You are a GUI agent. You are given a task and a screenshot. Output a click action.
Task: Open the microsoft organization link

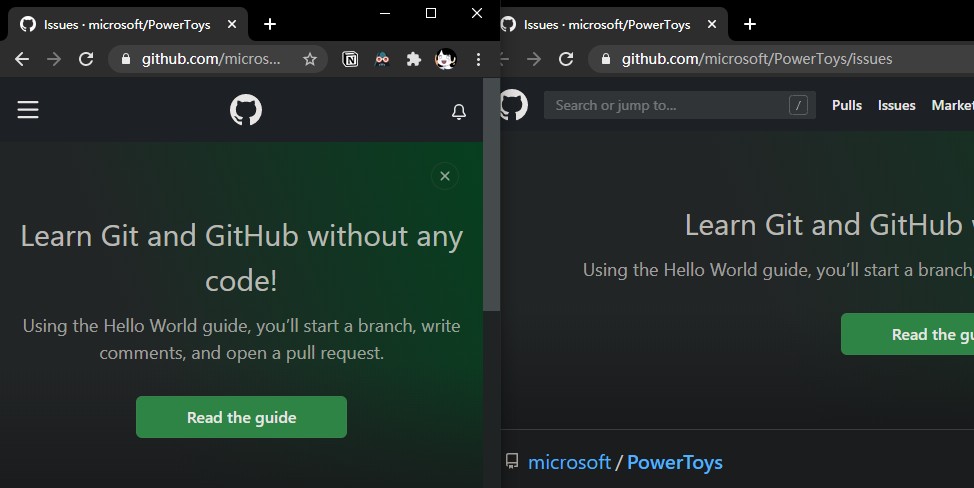(x=569, y=463)
